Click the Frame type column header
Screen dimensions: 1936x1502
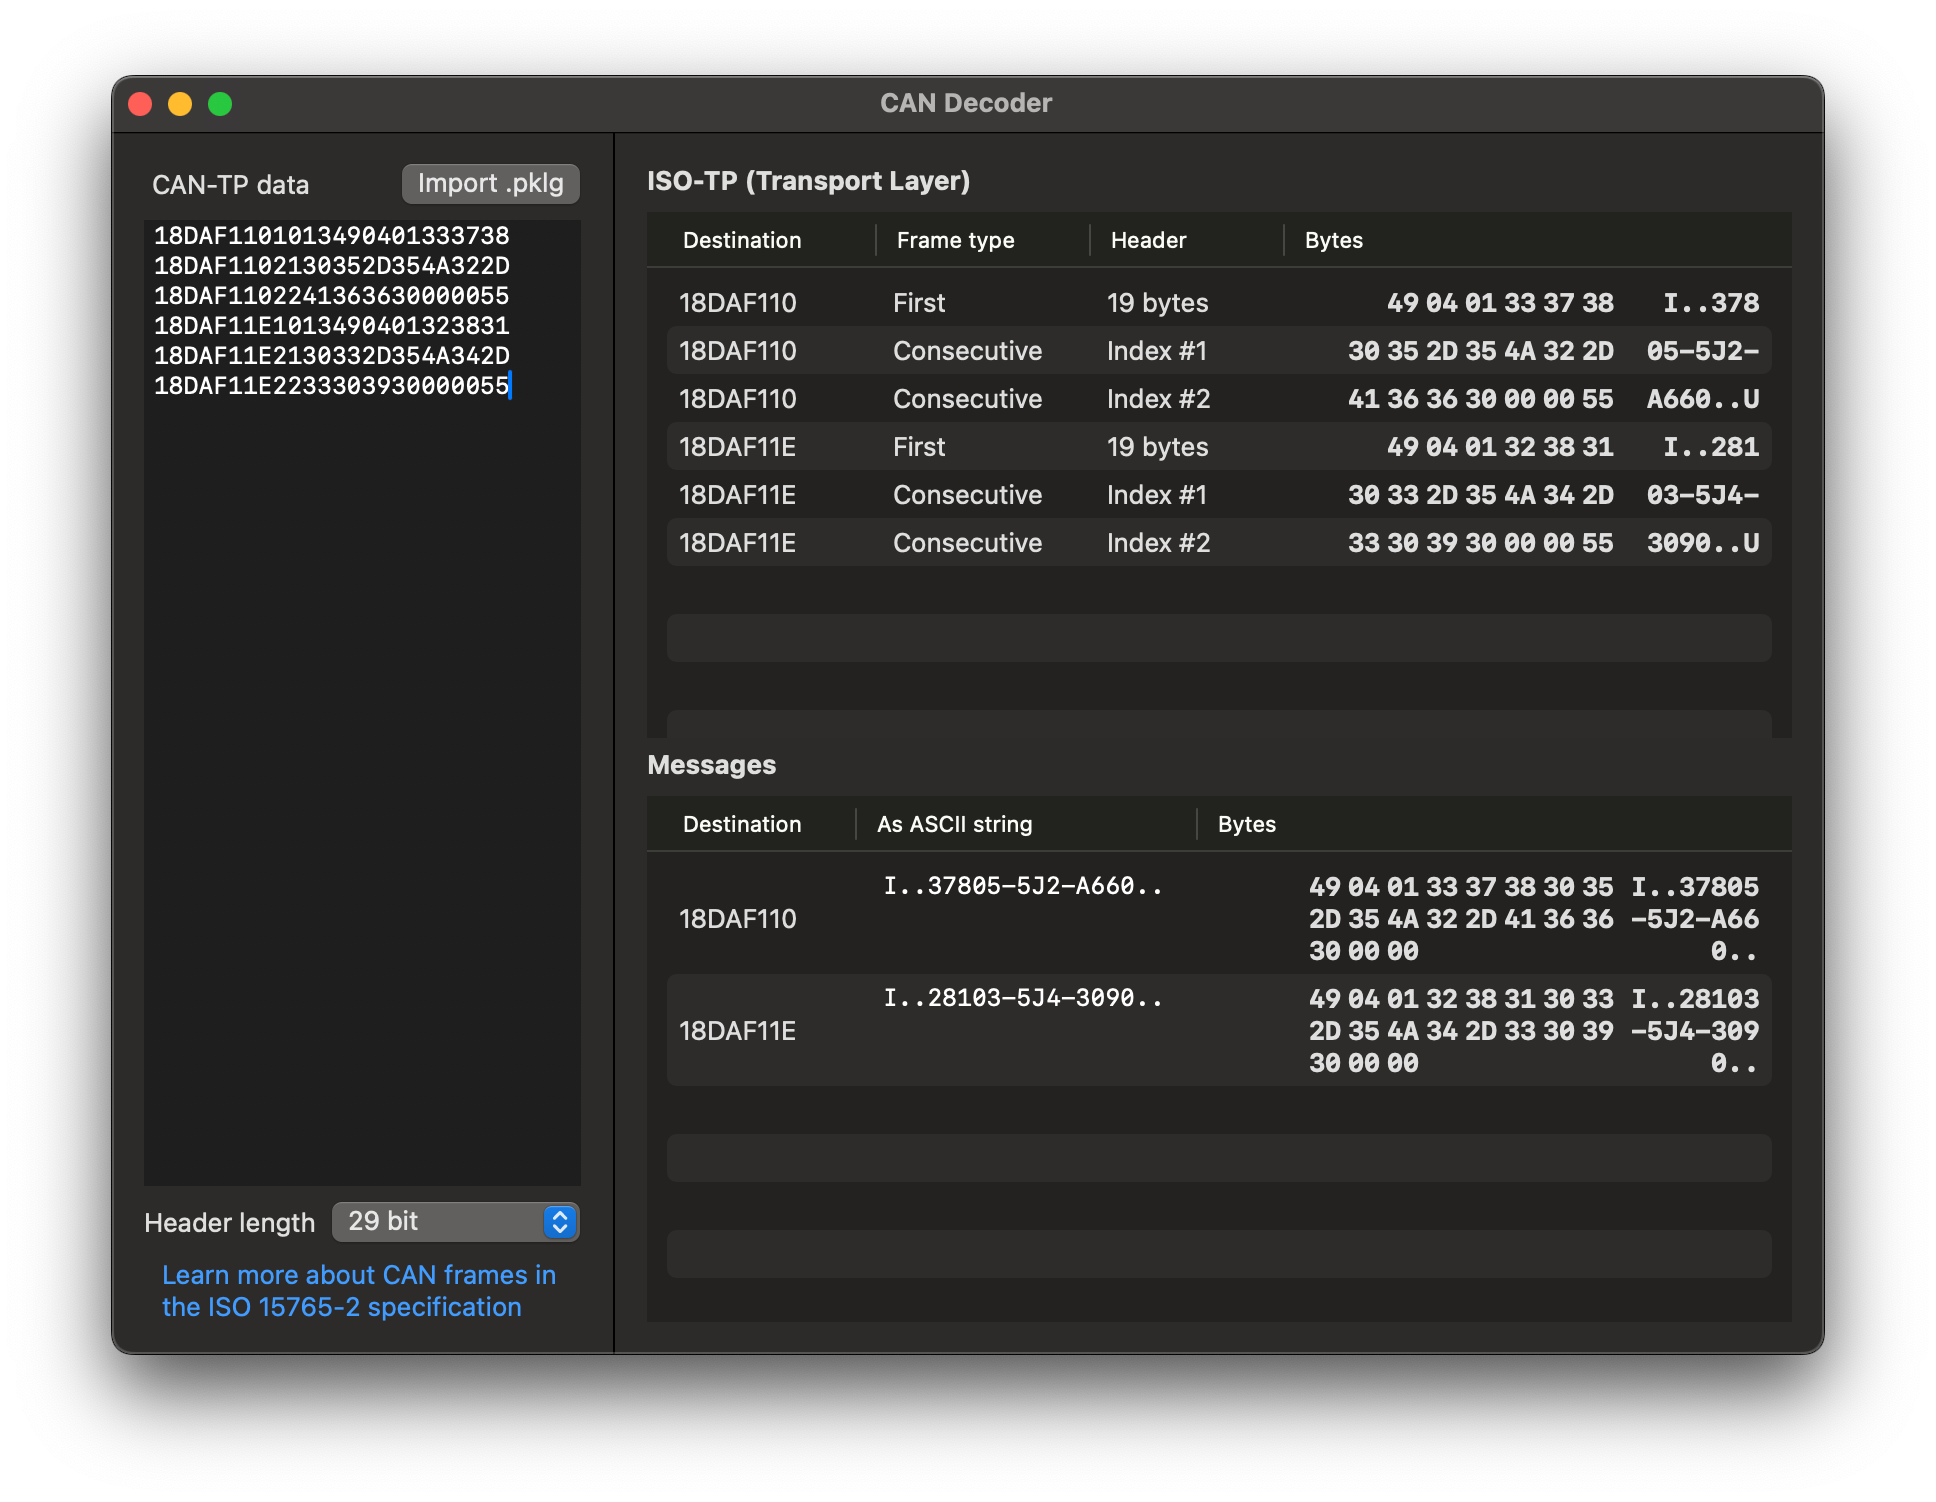[x=954, y=240]
